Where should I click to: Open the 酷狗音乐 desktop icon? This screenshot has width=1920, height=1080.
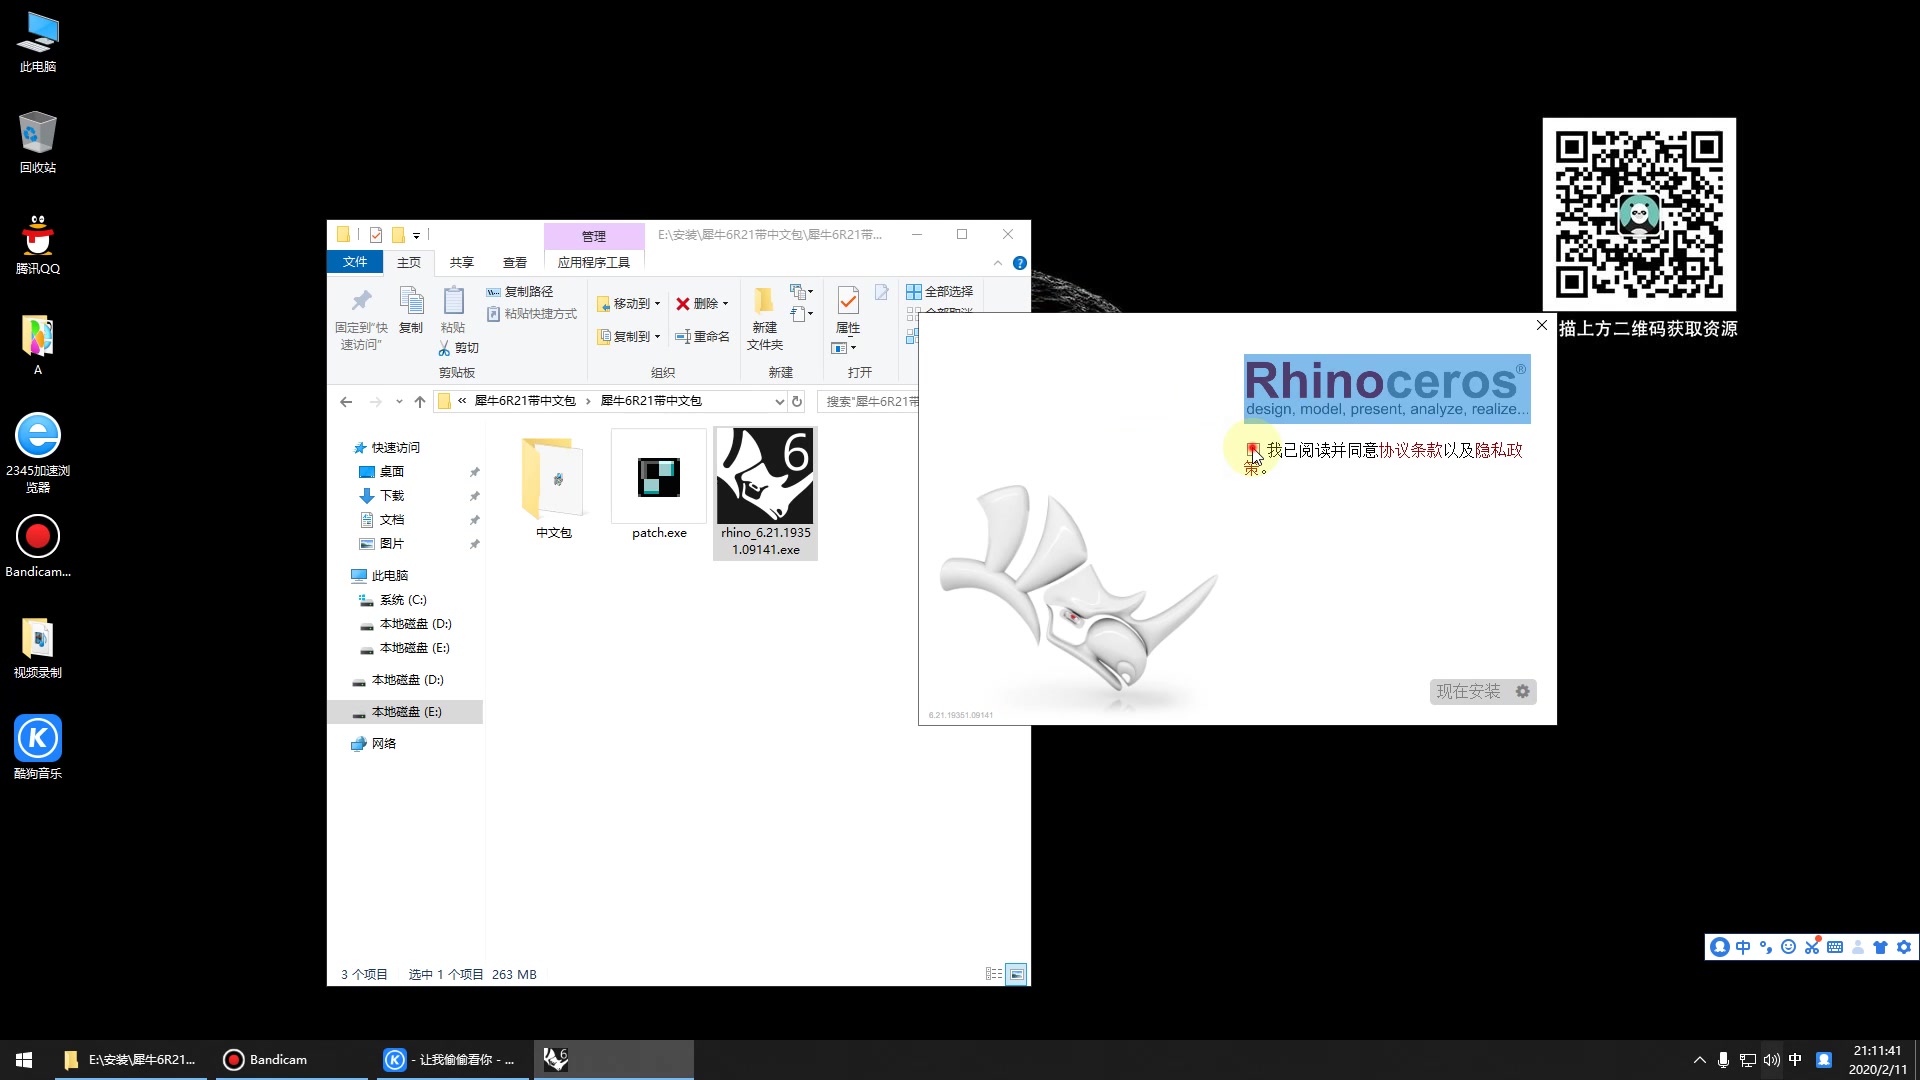point(38,748)
